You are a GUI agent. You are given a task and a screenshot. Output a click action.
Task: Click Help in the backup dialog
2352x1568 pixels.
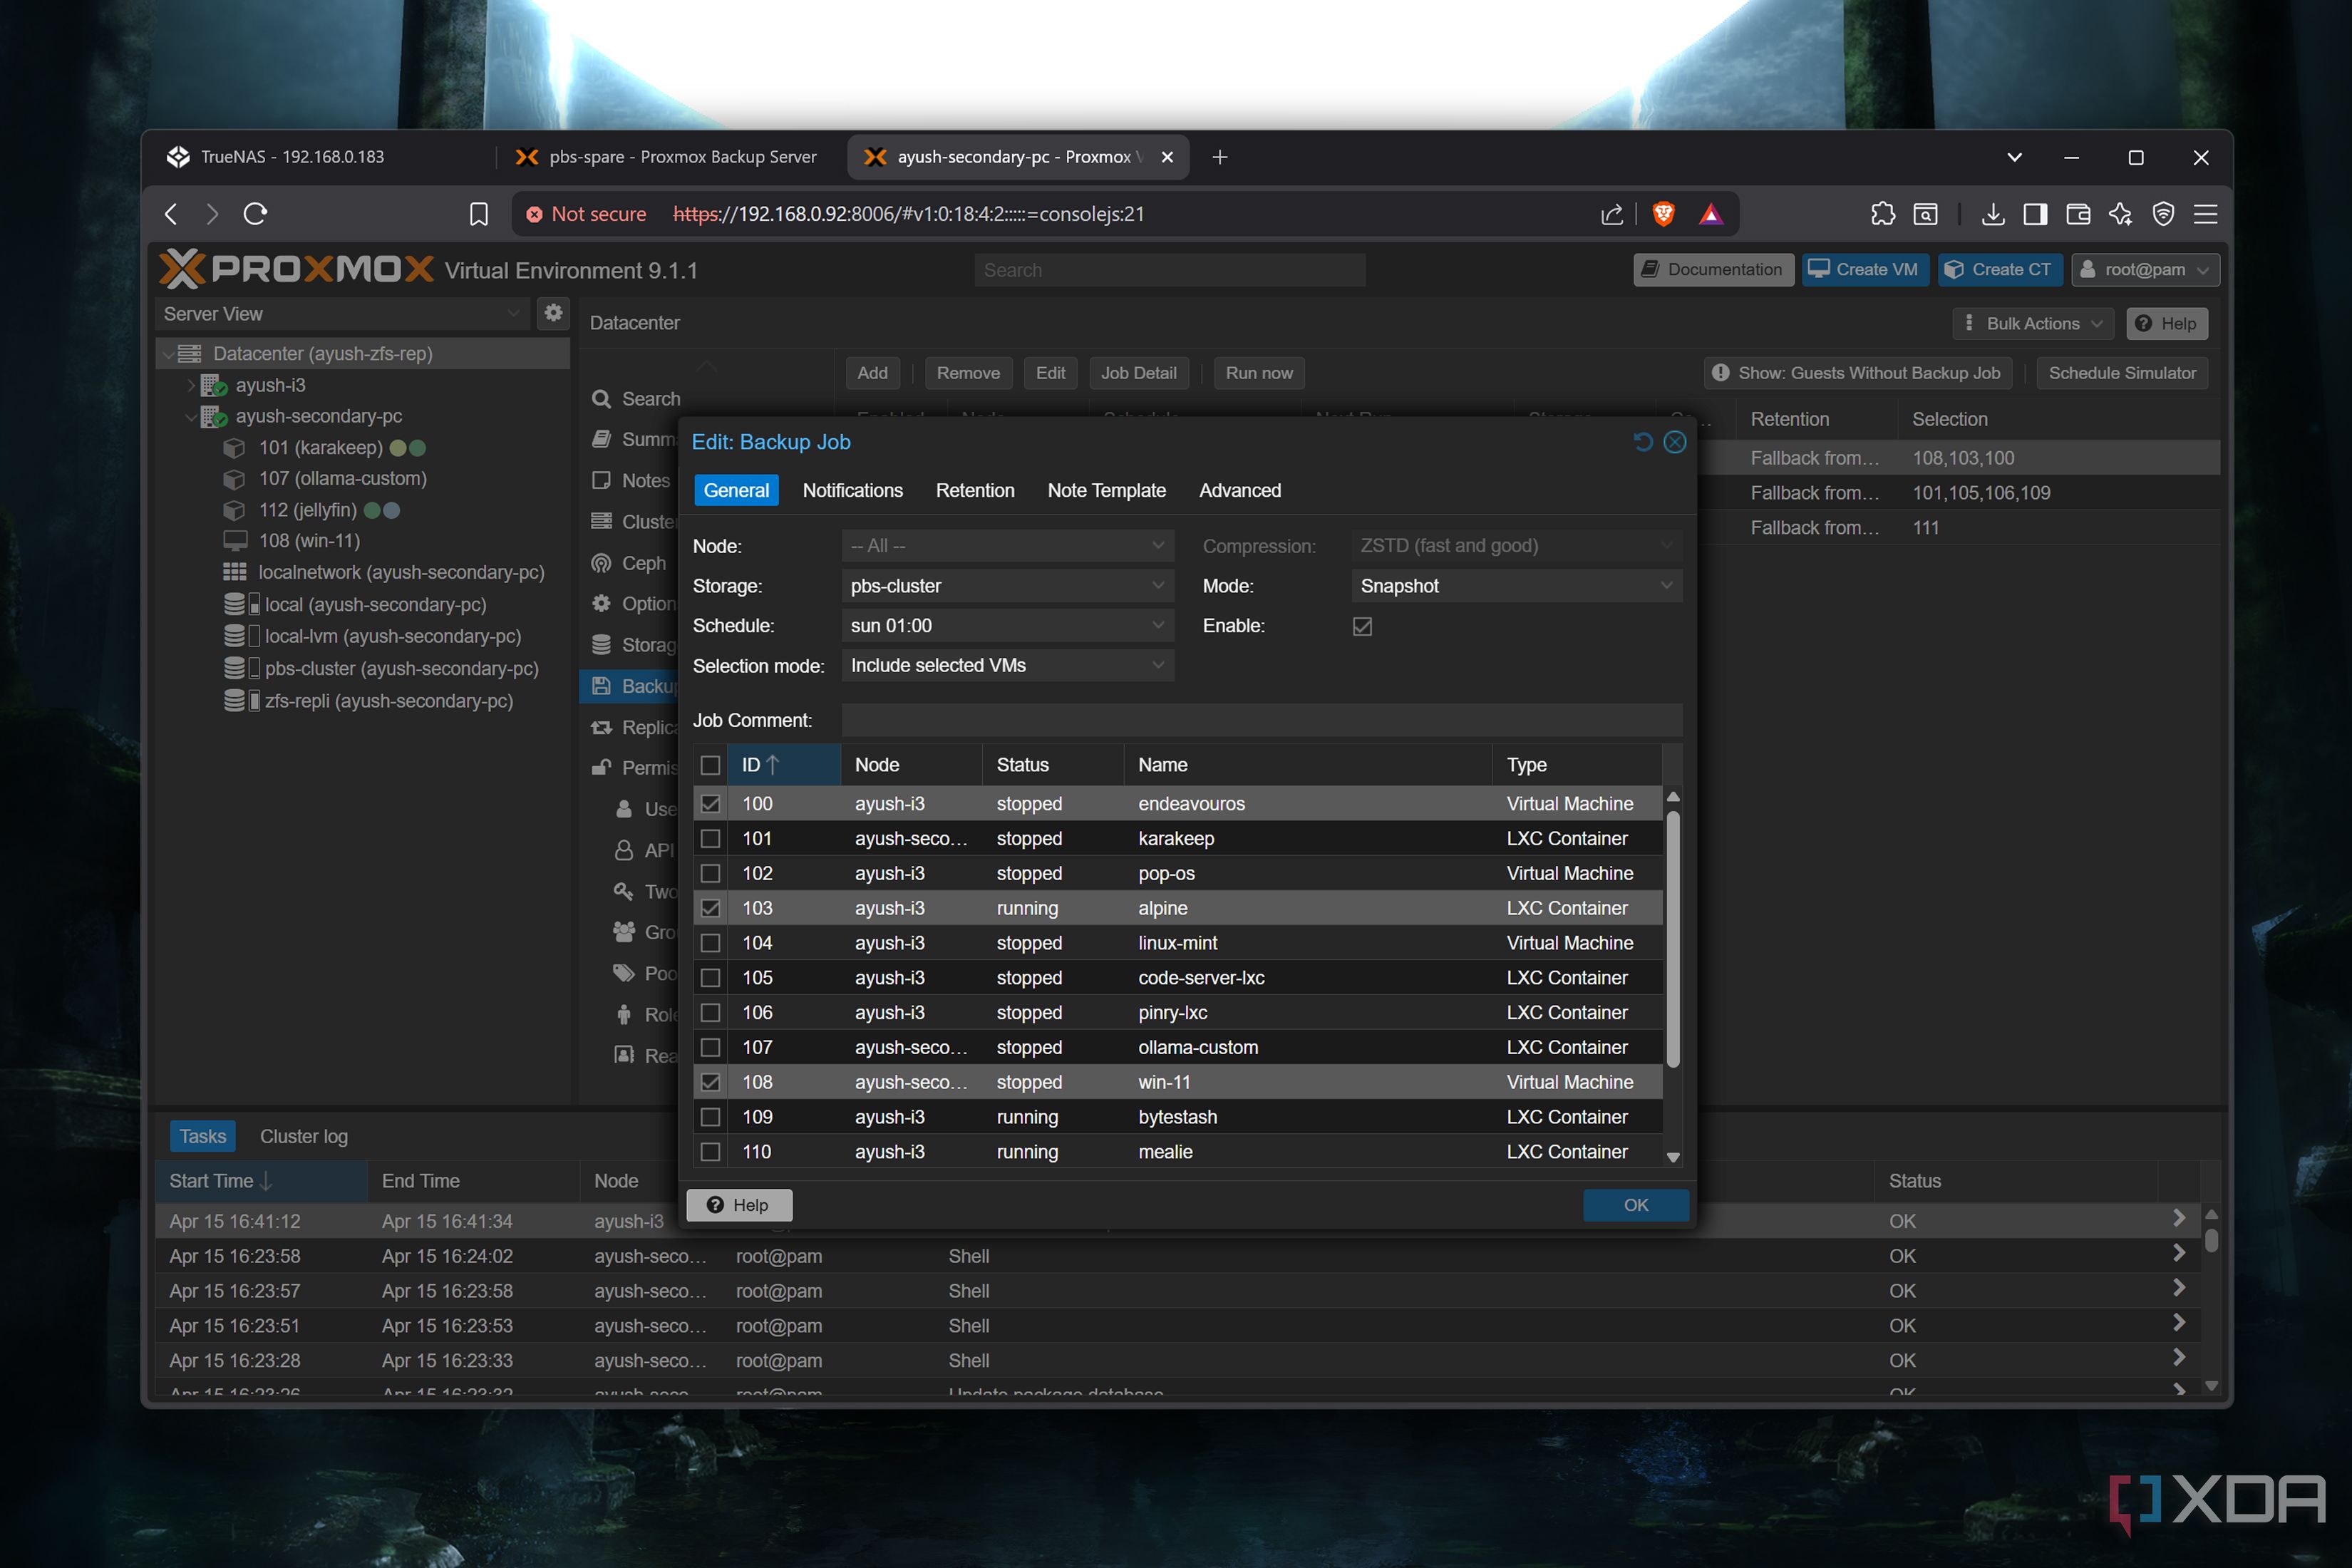click(x=738, y=1205)
